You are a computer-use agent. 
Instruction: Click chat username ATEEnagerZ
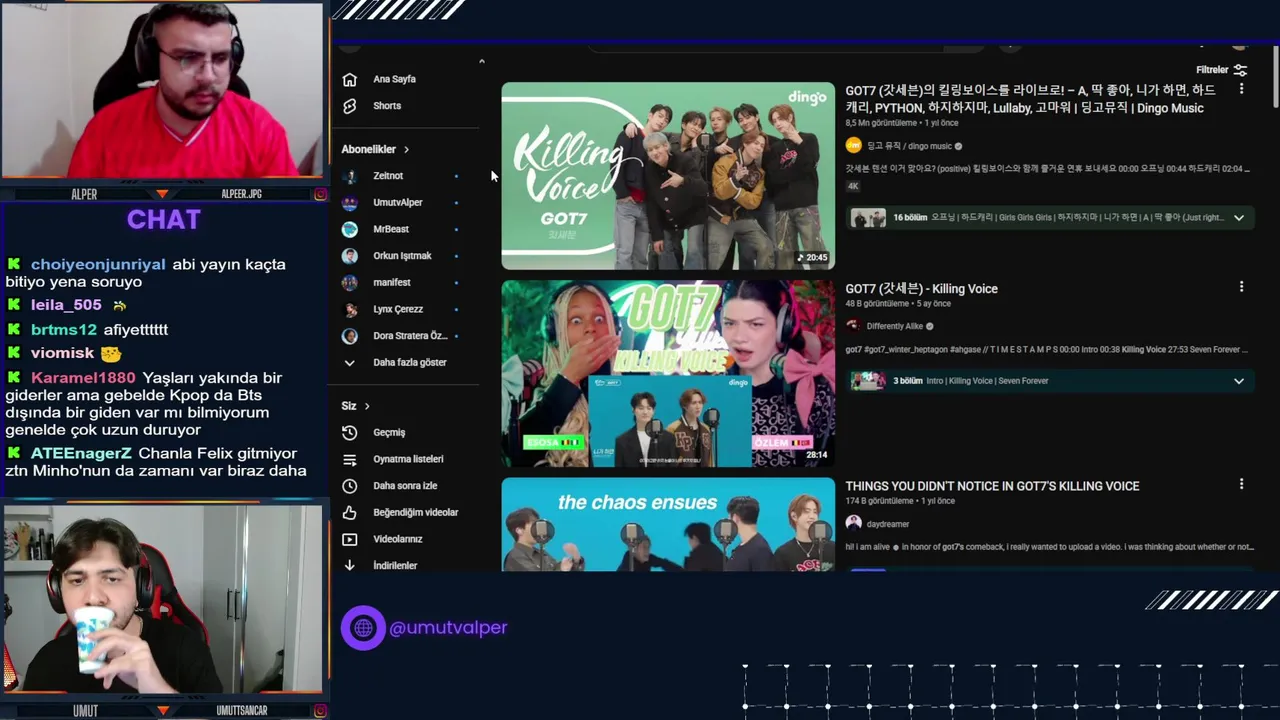82,454
